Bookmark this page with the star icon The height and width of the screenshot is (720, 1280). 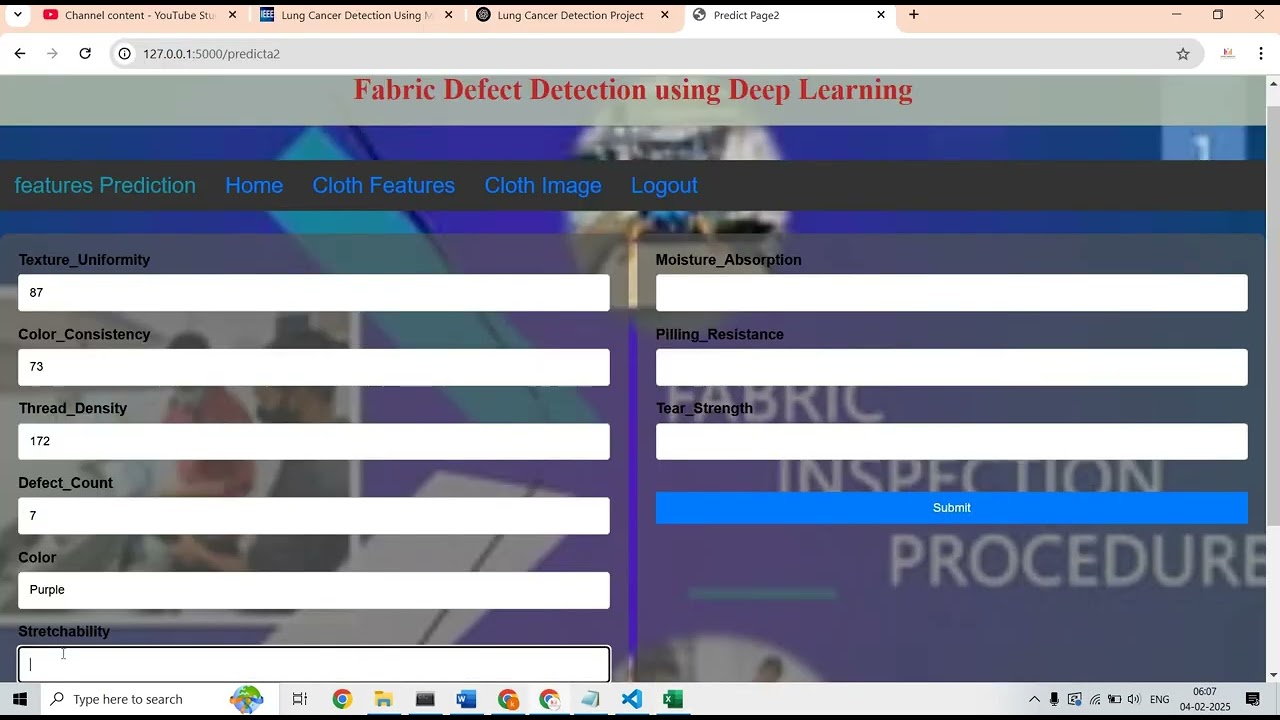tap(1183, 54)
